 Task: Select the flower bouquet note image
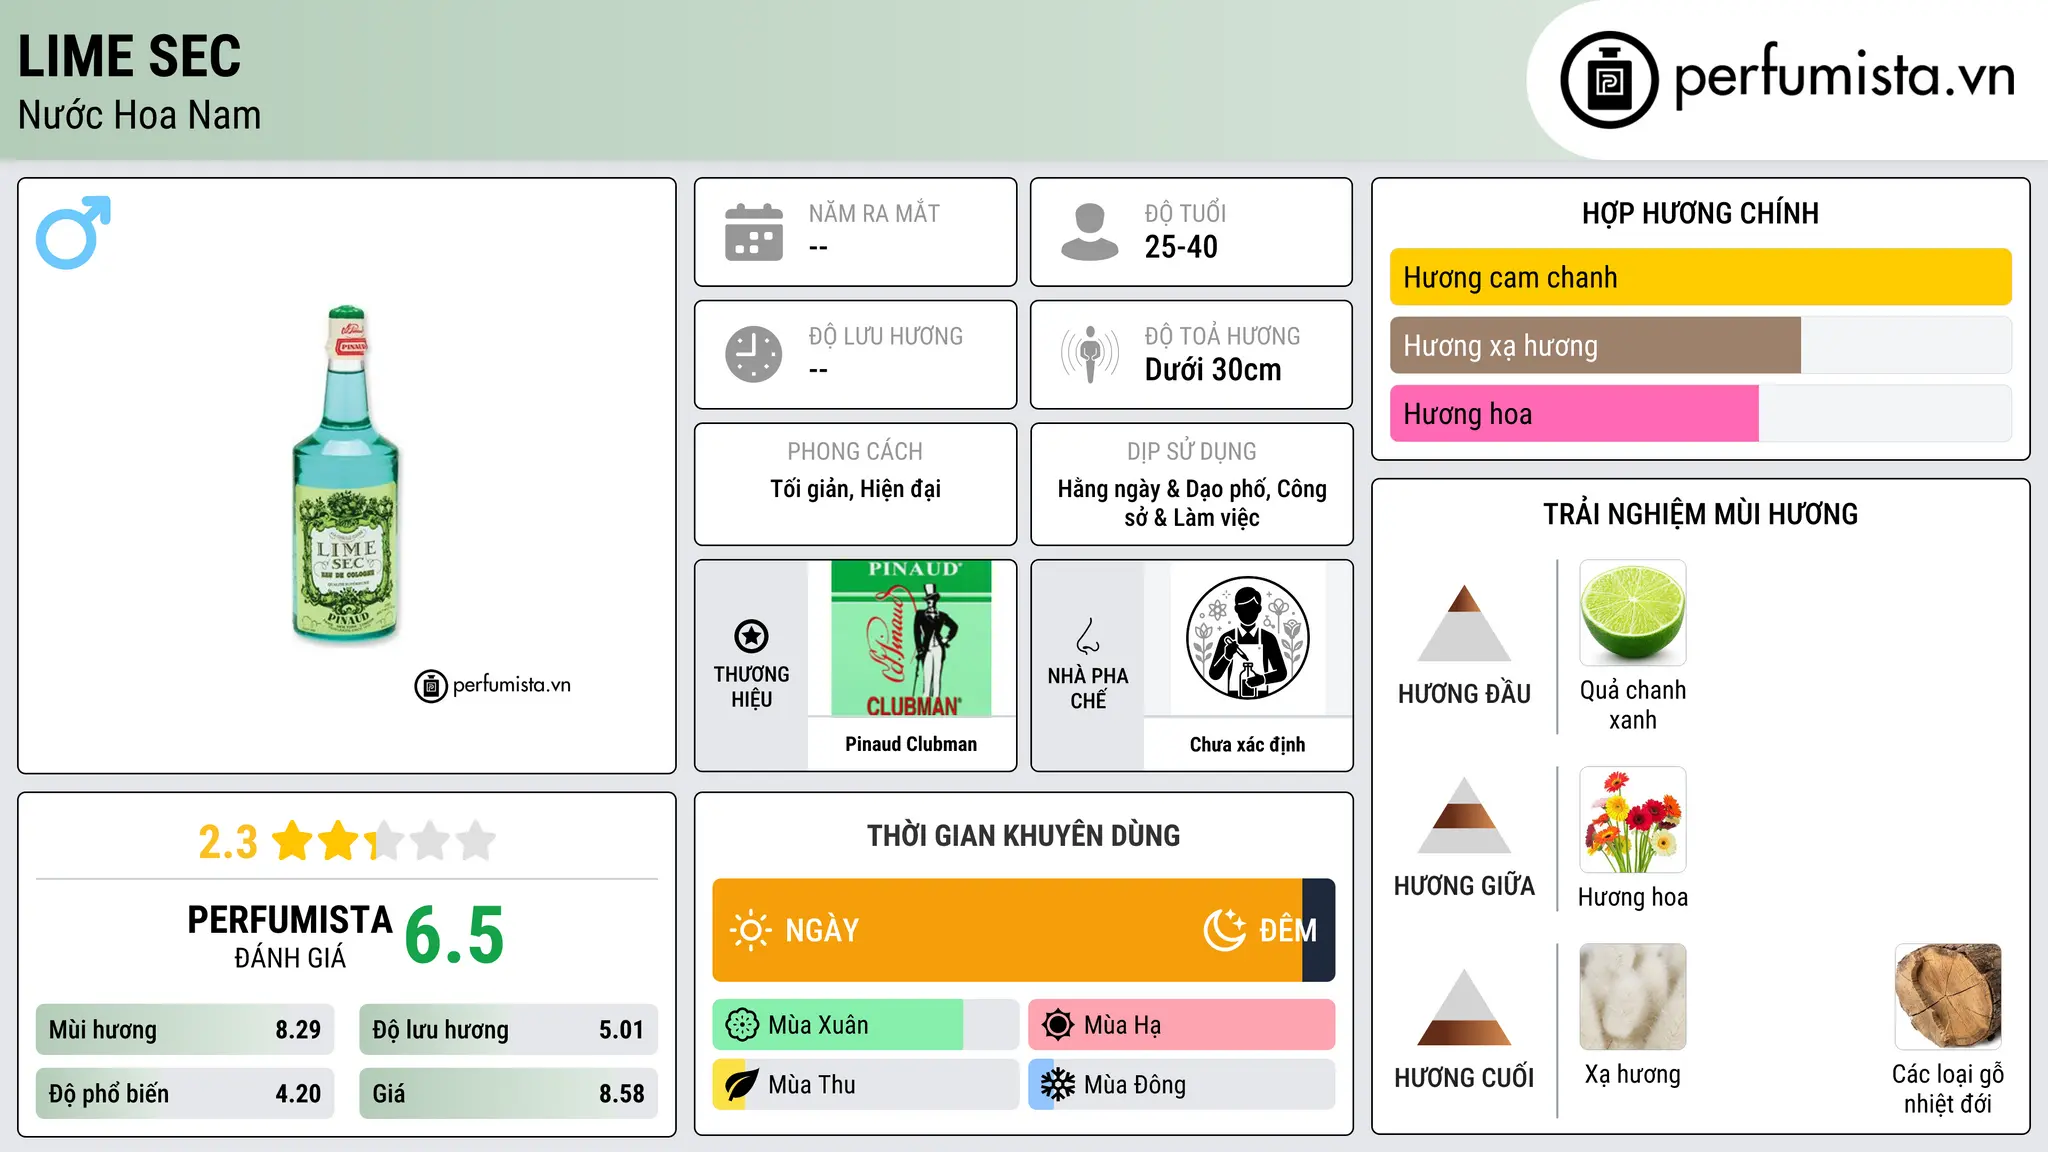click(x=1633, y=820)
